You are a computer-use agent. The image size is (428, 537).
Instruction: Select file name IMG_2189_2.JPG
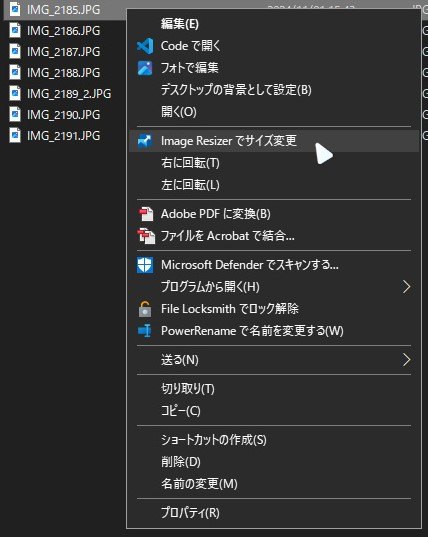[x=69, y=93]
